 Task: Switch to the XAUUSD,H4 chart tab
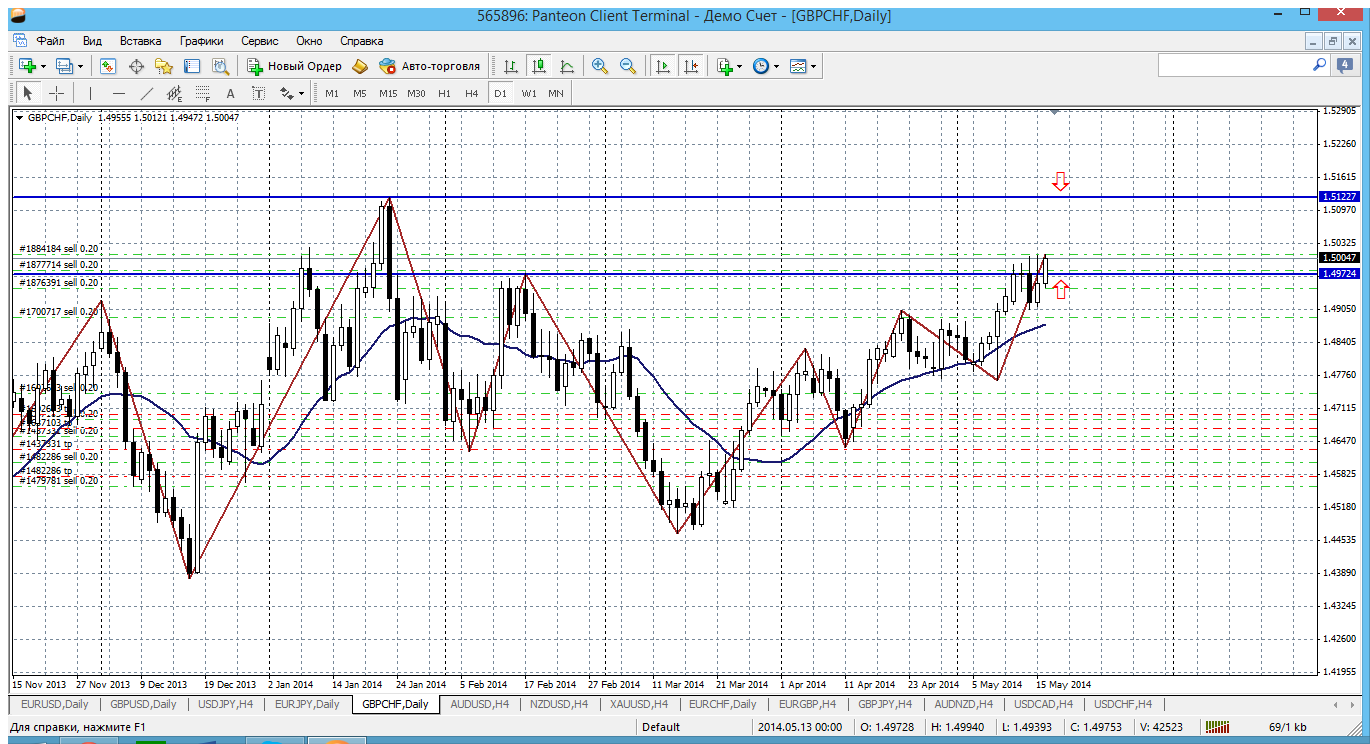click(x=640, y=704)
